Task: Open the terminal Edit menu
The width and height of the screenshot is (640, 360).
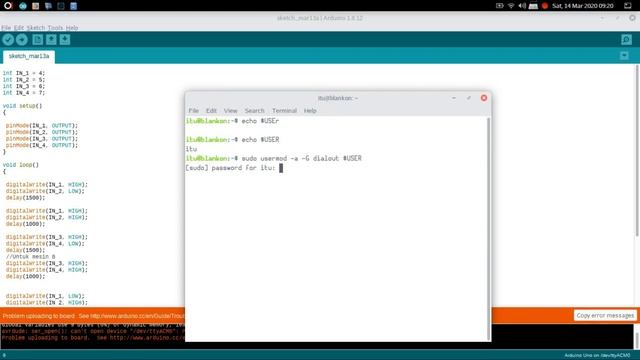Action: [x=211, y=111]
